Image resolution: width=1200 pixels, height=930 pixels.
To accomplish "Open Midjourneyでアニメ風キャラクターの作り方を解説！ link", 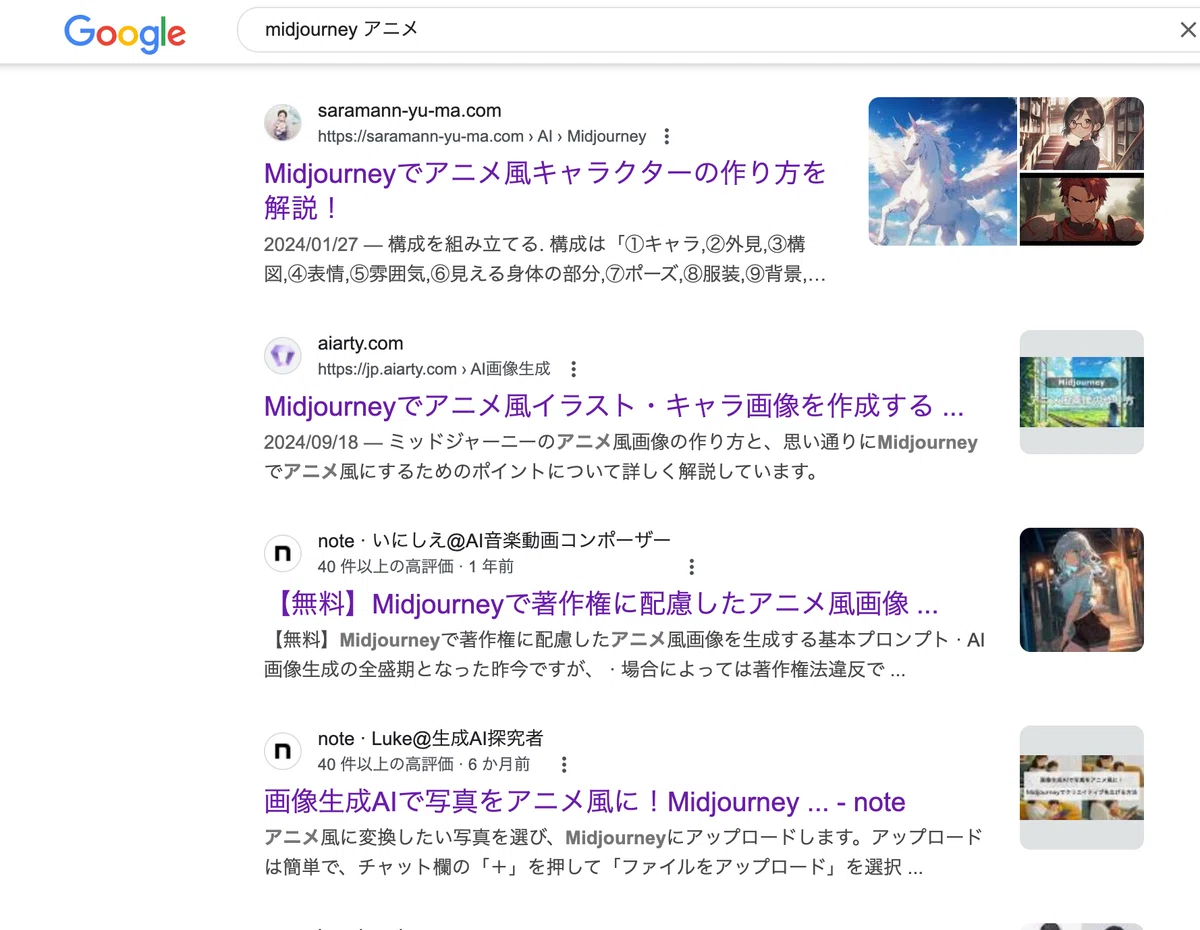I will [545, 190].
